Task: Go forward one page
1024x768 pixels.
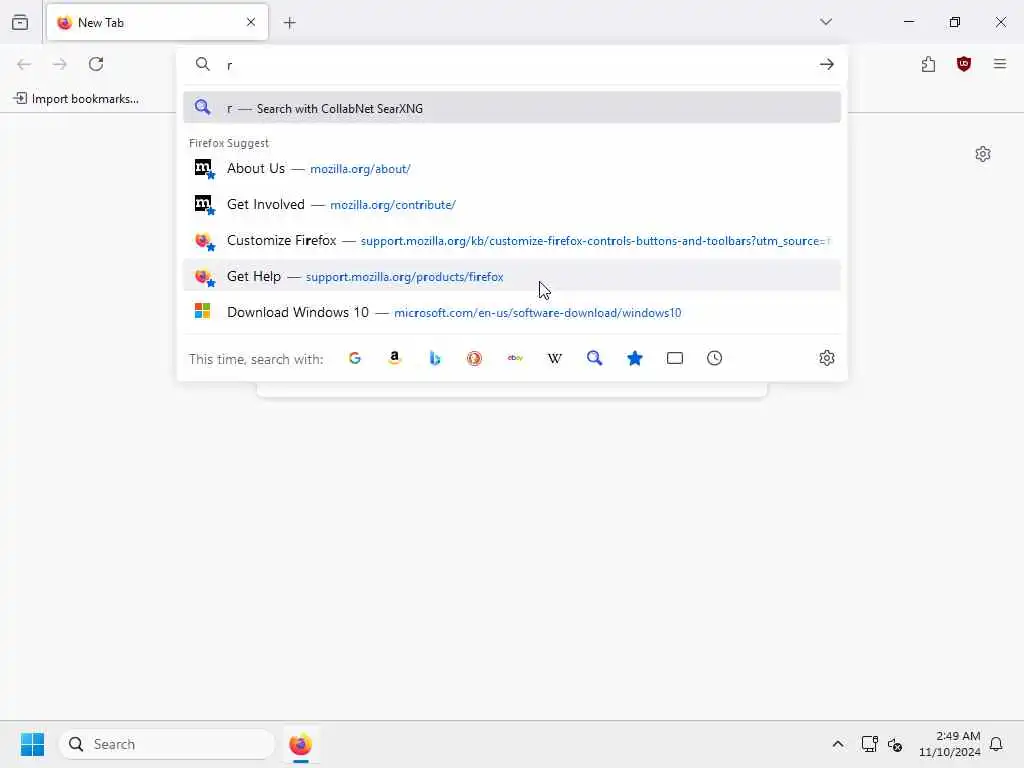Action: [x=60, y=64]
